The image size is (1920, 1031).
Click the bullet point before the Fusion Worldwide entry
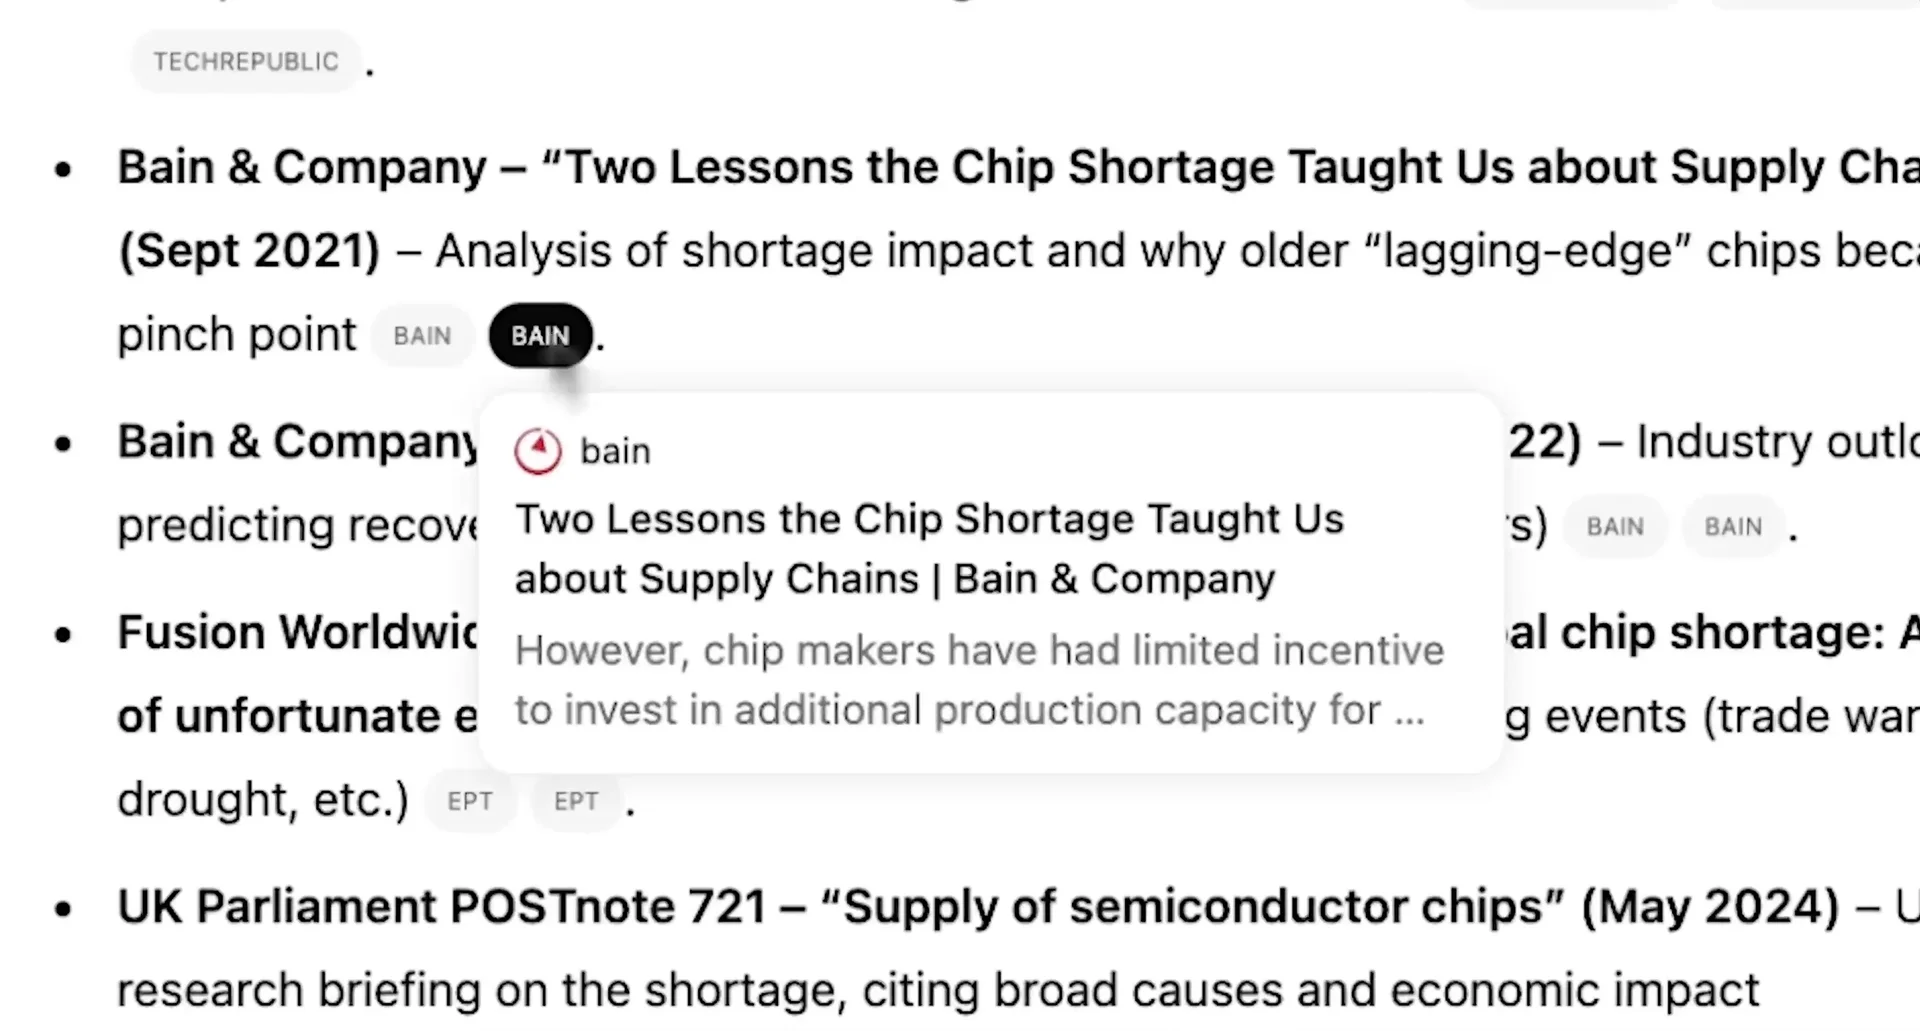click(x=64, y=634)
